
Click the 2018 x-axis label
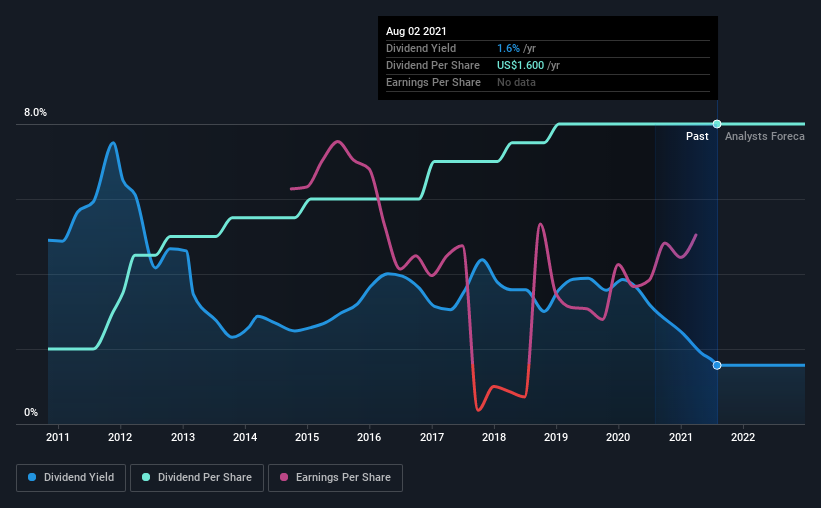[x=494, y=437]
